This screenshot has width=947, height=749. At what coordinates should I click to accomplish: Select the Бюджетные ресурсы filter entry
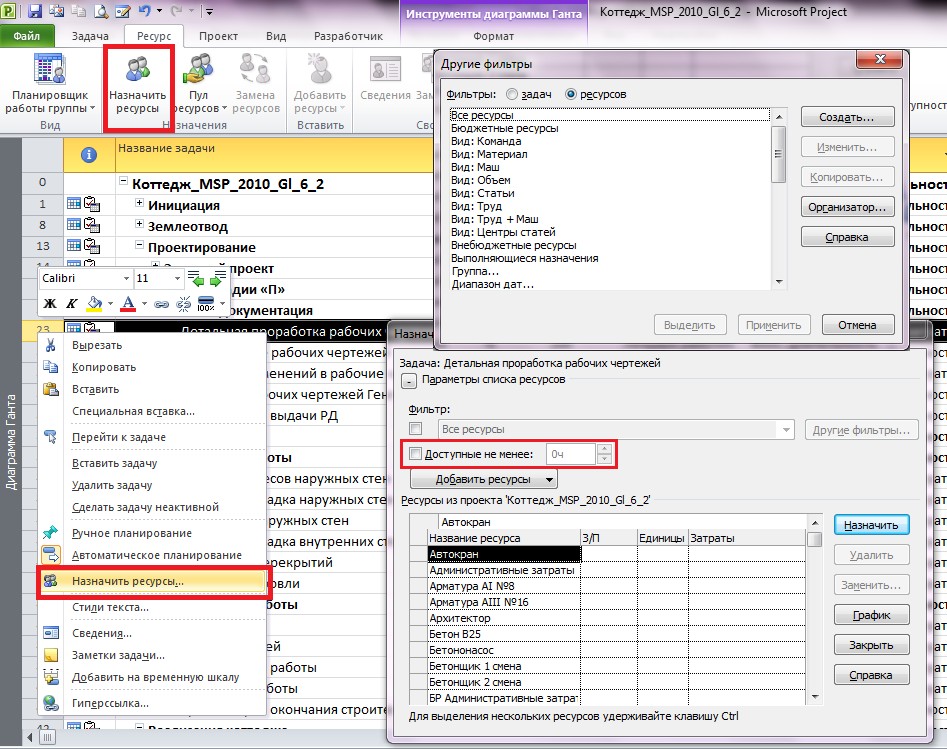(x=505, y=128)
